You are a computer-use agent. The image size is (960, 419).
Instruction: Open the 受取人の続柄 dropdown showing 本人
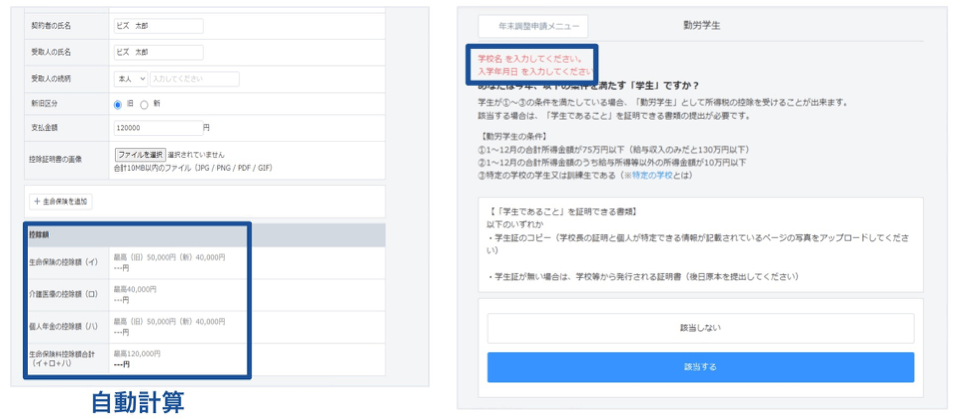pyautogui.click(x=130, y=78)
